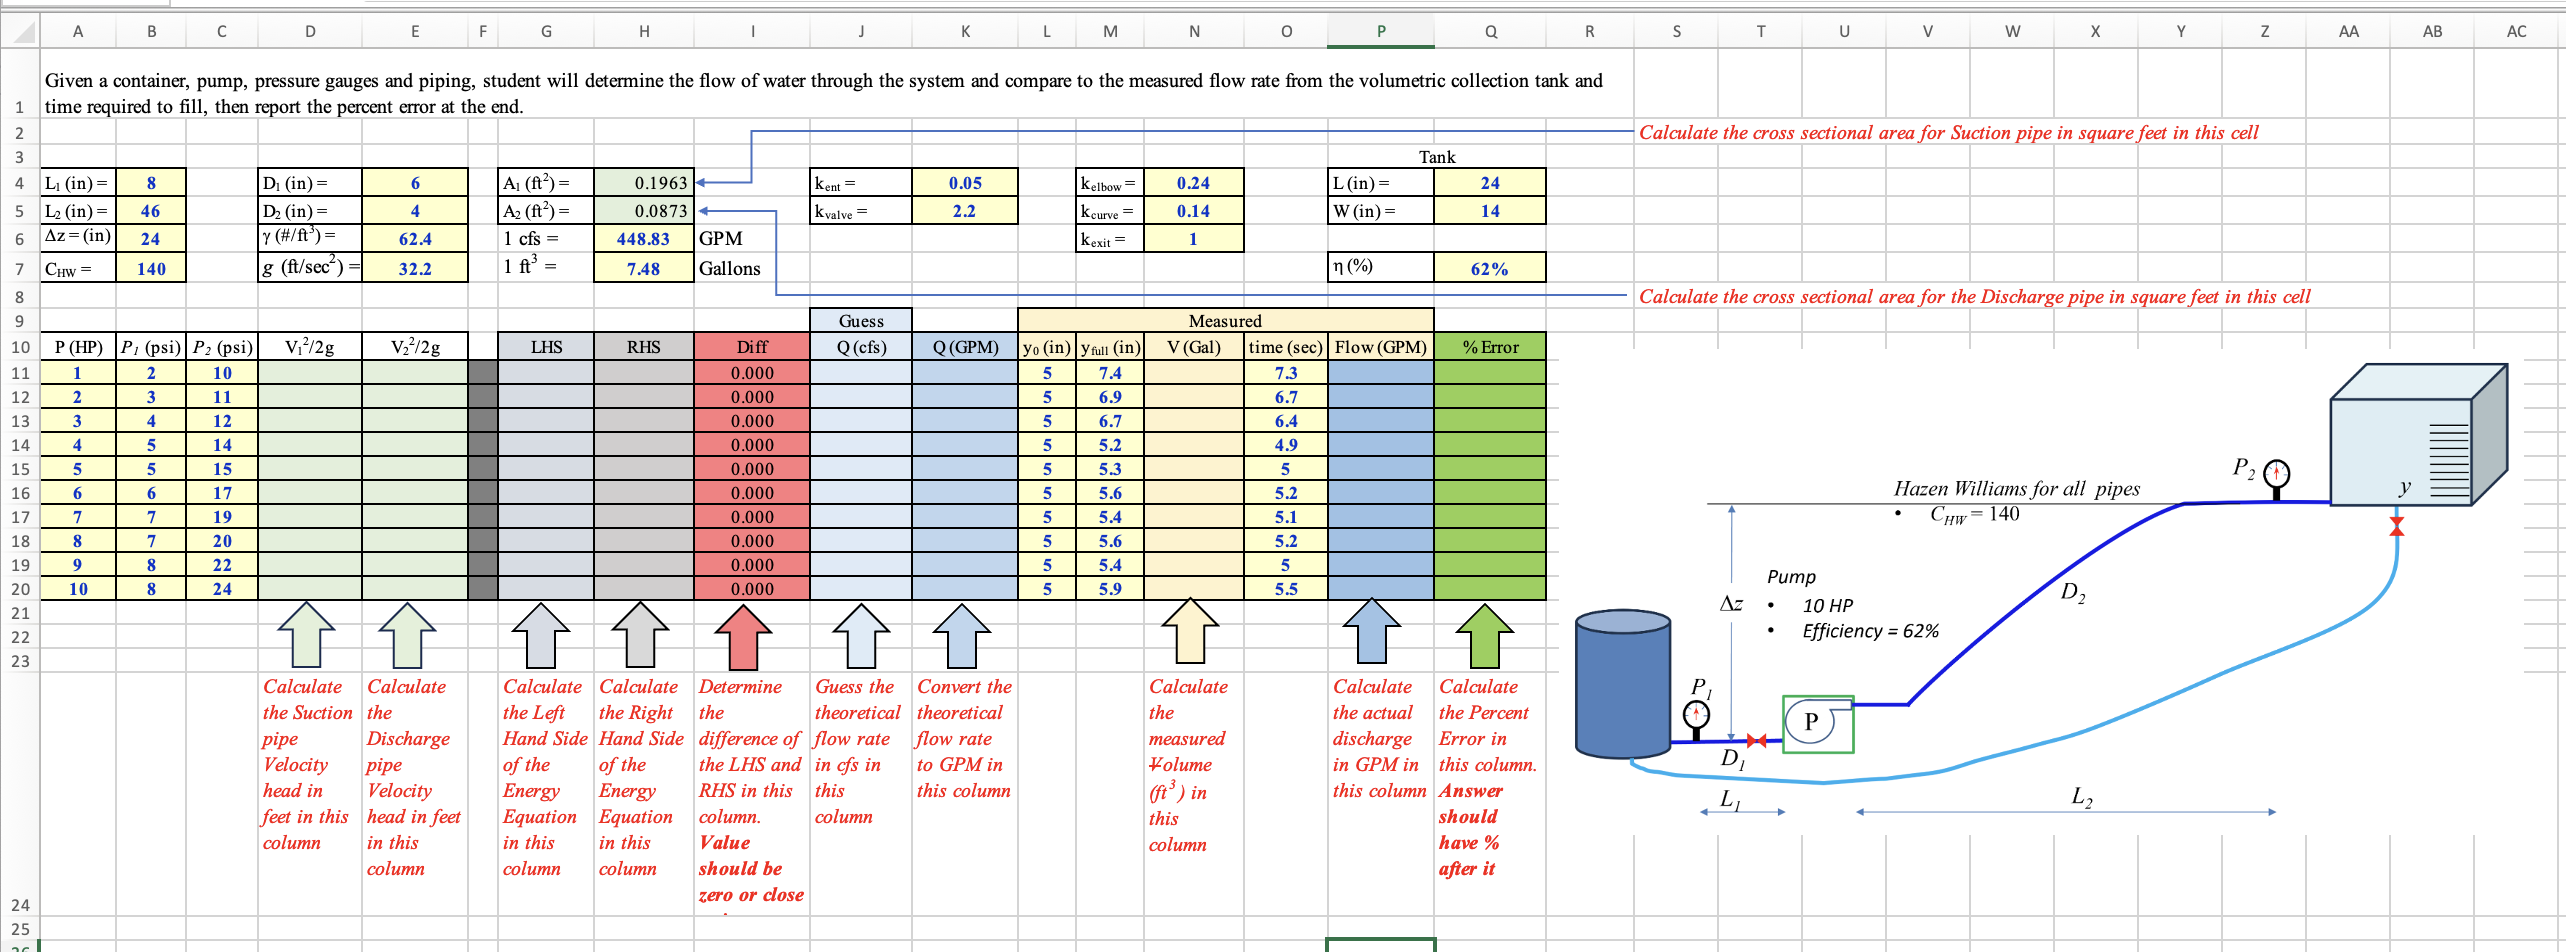Select the merged Measured header cell

pos(1225,321)
